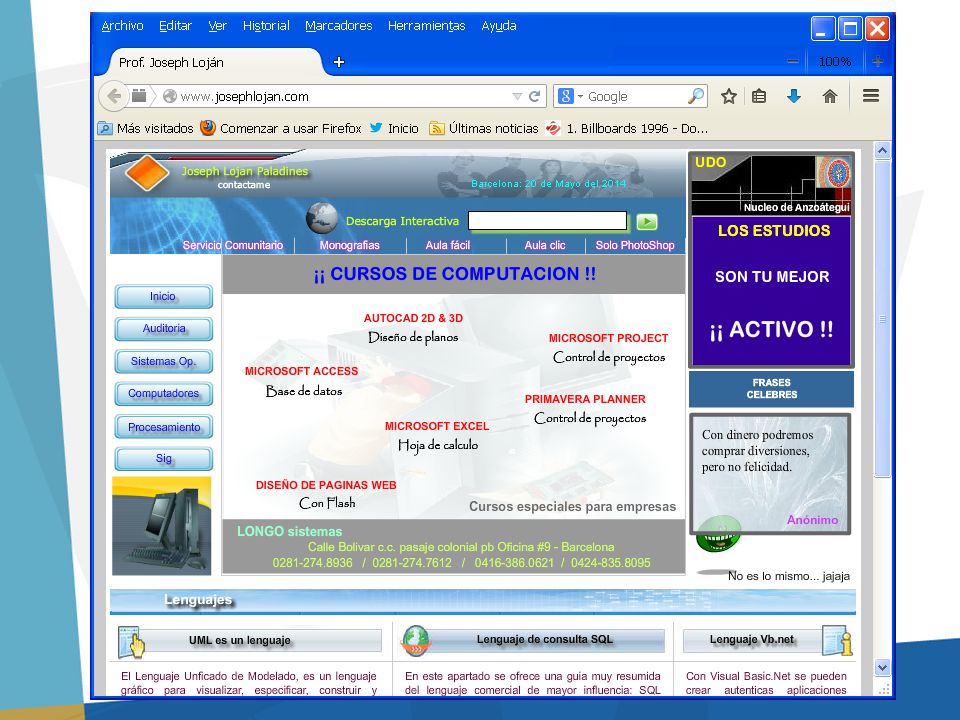Open the Aula clic link
Viewport: 960px width, 720px height.
(545, 246)
